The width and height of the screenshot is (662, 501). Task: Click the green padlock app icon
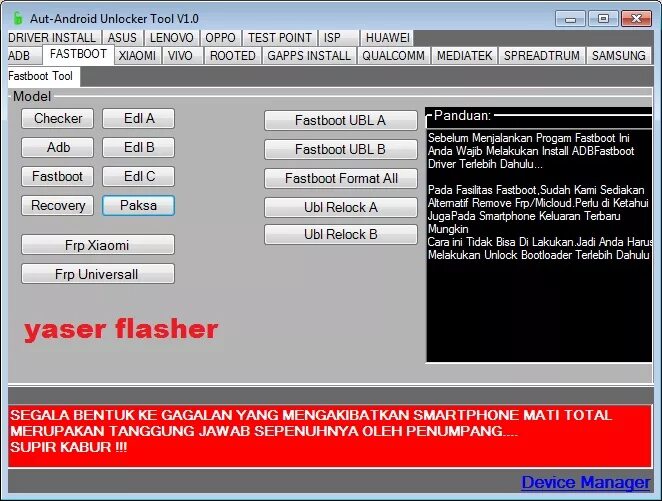click(x=18, y=18)
